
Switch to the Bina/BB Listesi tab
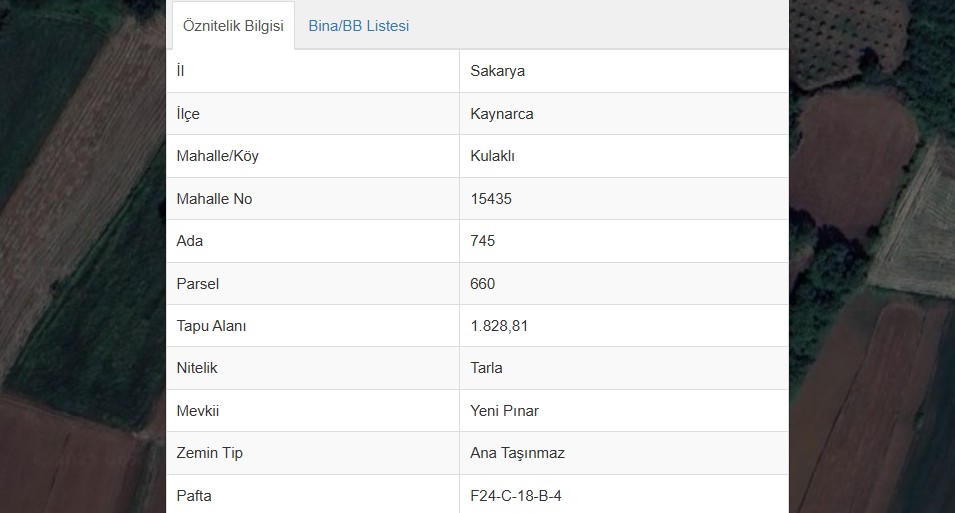click(358, 26)
